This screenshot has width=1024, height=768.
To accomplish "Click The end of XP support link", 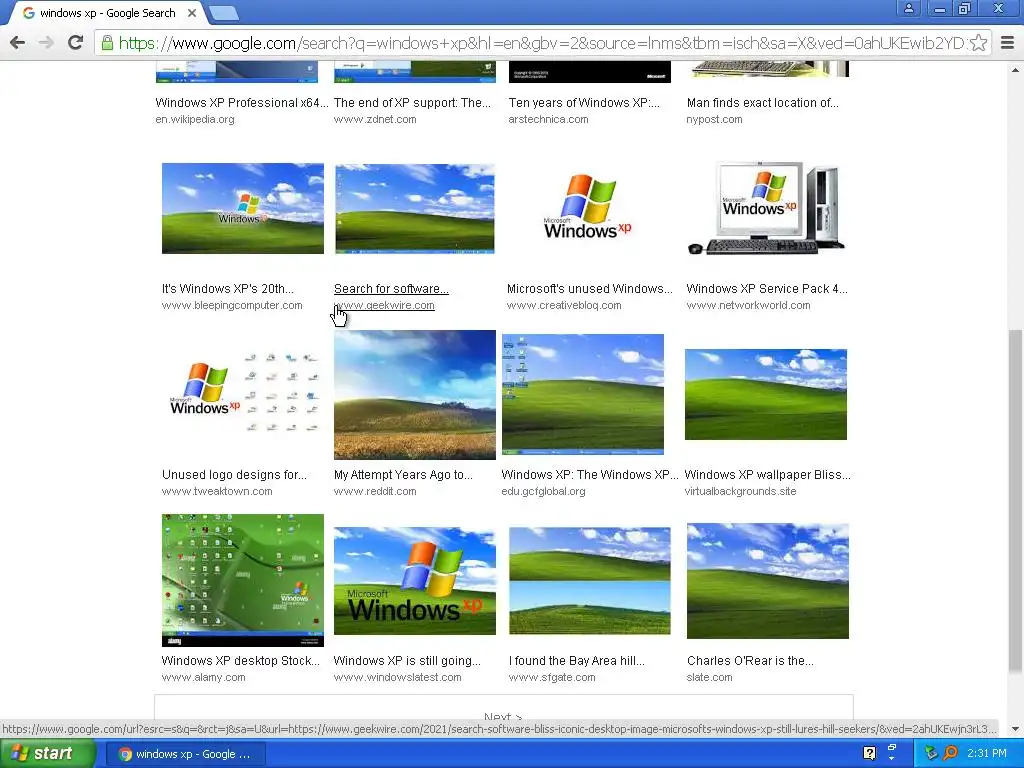I will point(412,103).
